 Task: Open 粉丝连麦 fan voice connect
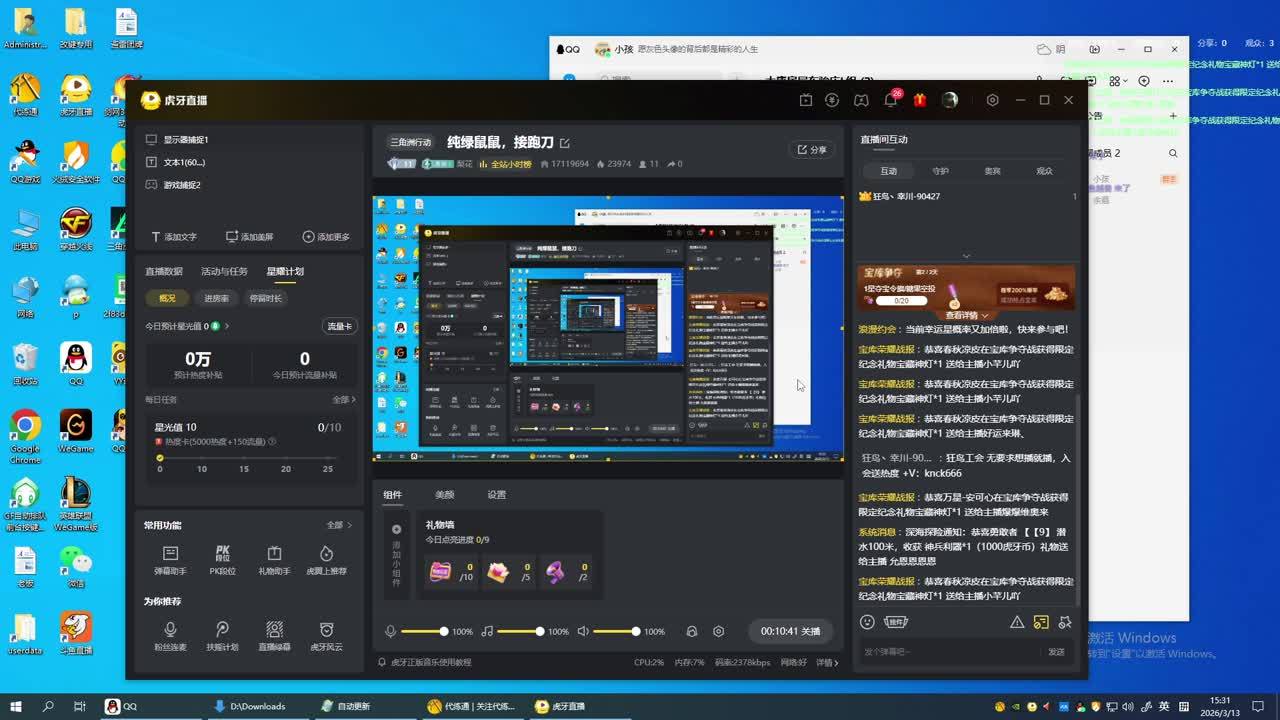click(170, 636)
